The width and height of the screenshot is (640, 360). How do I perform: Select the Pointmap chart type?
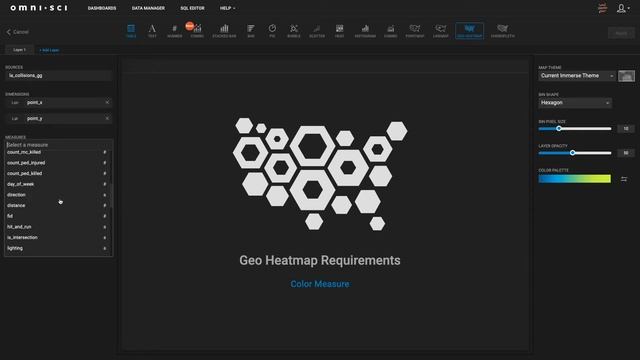(415, 31)
